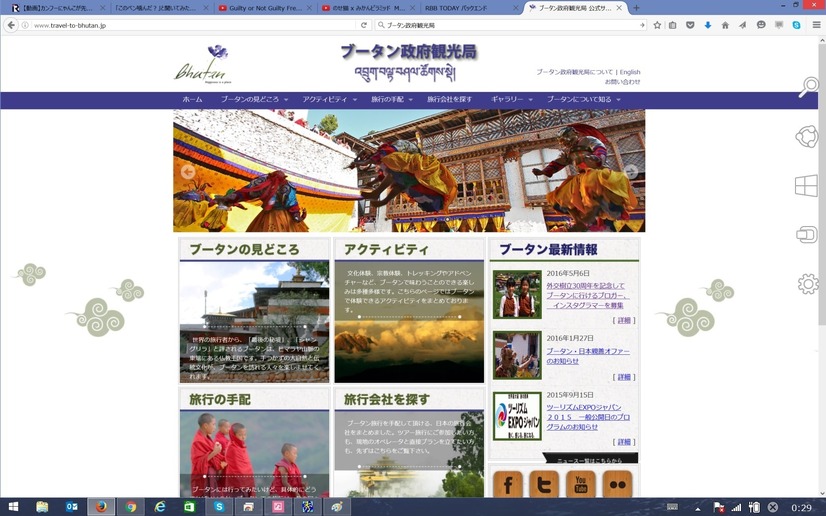Open ブータン政府観光局について link

575,72
